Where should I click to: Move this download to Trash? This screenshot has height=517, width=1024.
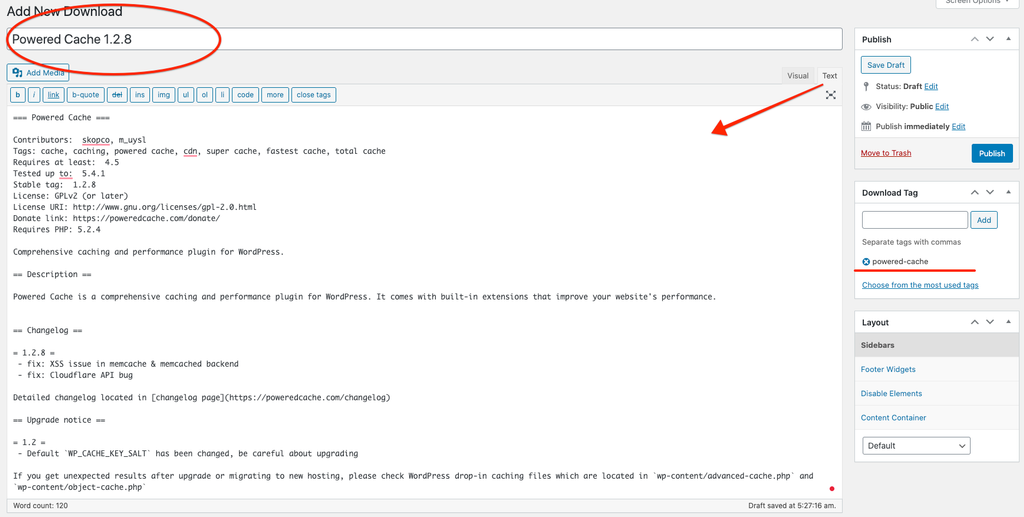[x=886, y=153]
